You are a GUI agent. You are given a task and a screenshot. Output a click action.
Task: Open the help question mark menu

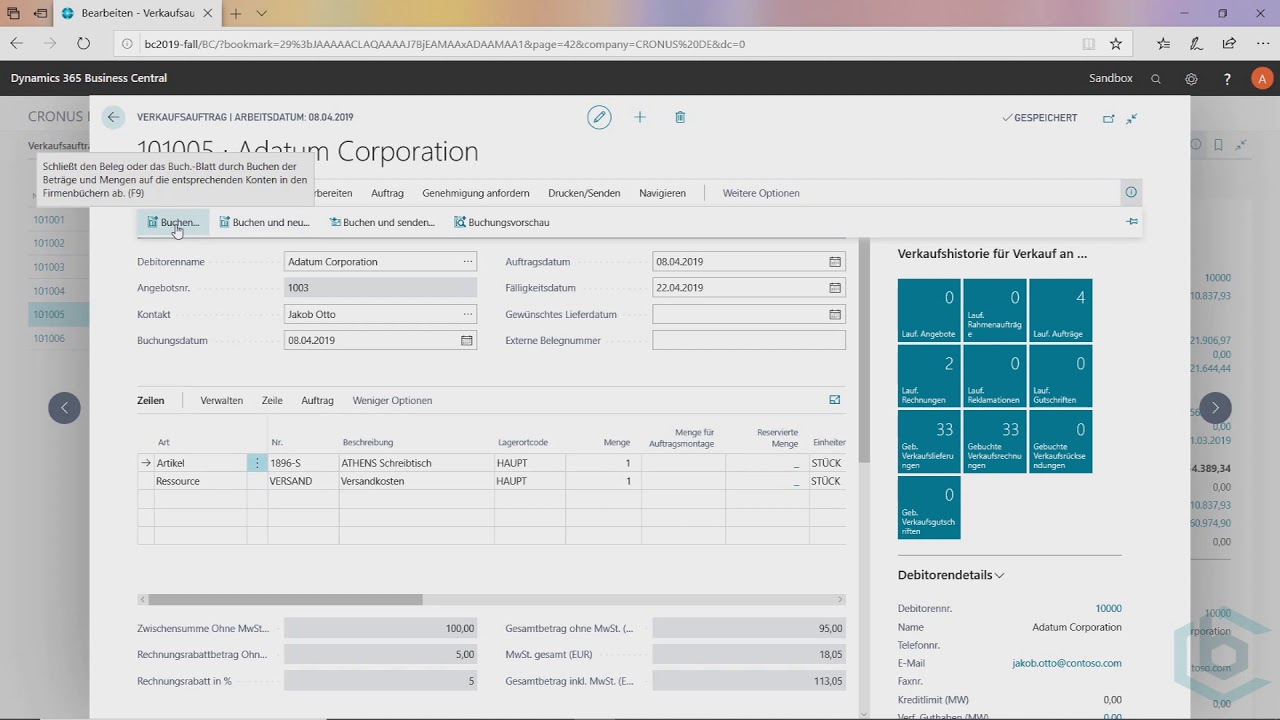[1227, 79]
